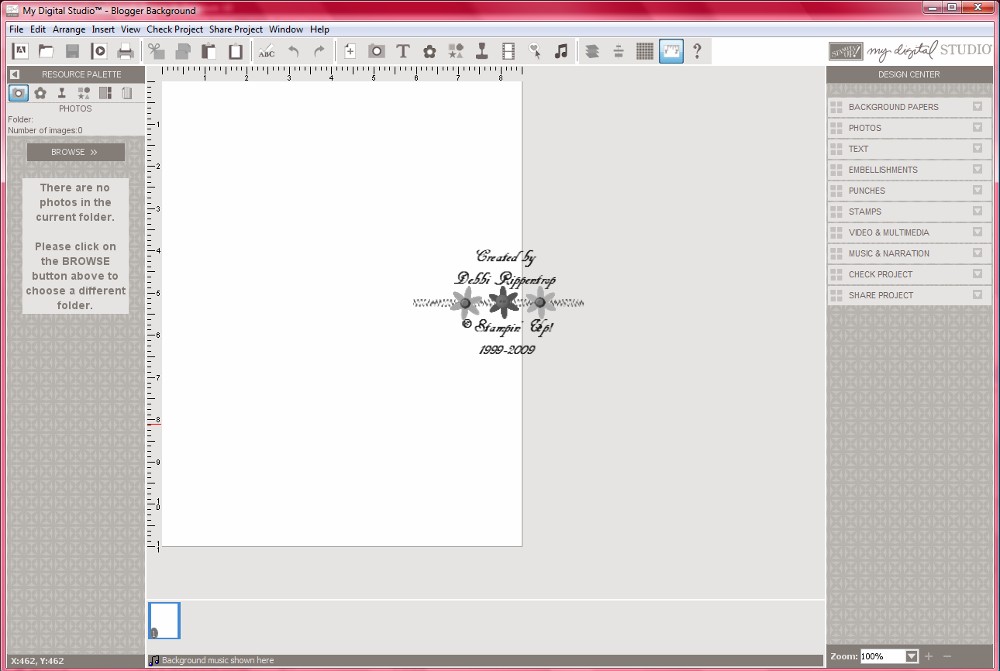Expand the Background Papers section arrow
The image size is (1000, 671).
point(977,107)
